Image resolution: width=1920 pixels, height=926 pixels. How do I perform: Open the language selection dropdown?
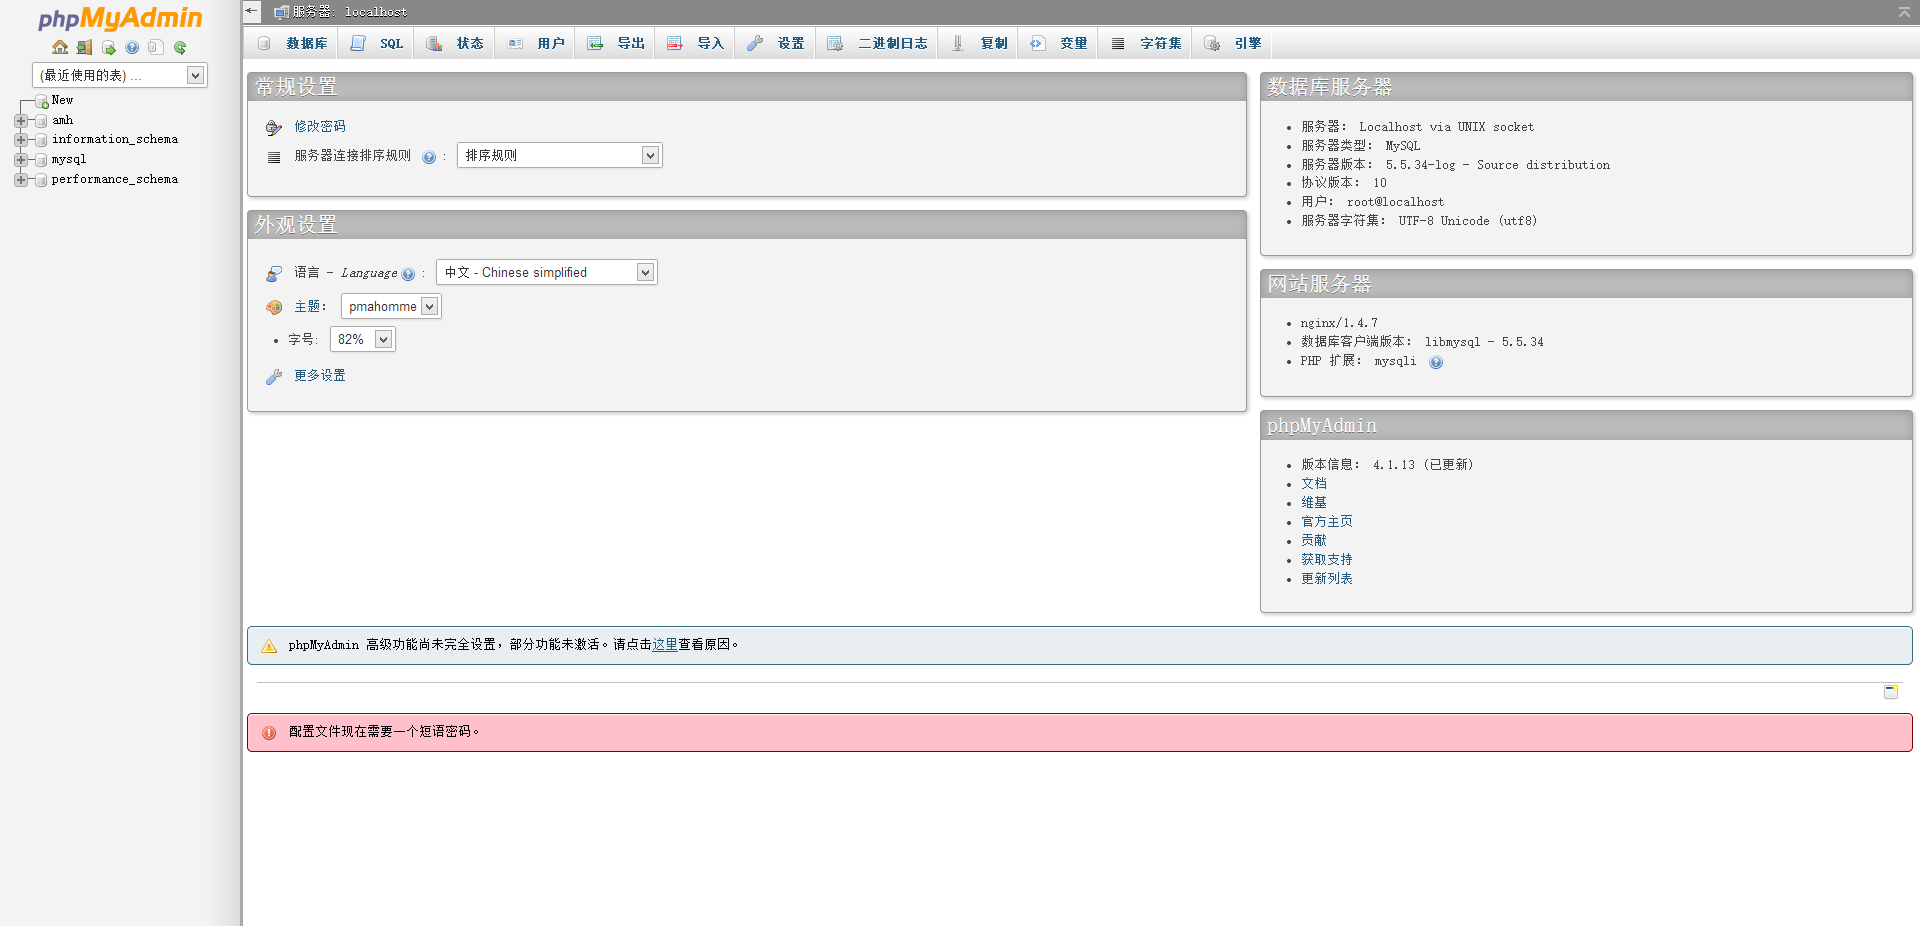click(546, 272)
